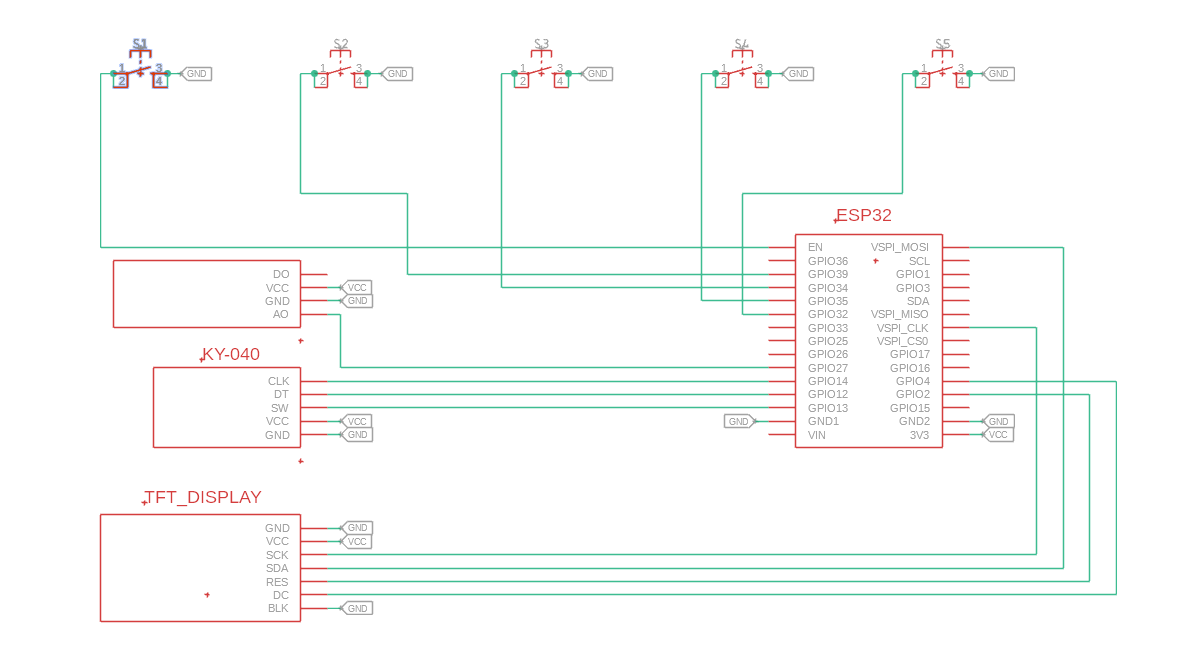Click the GPIO36 pin label

[x=828, y=261]
